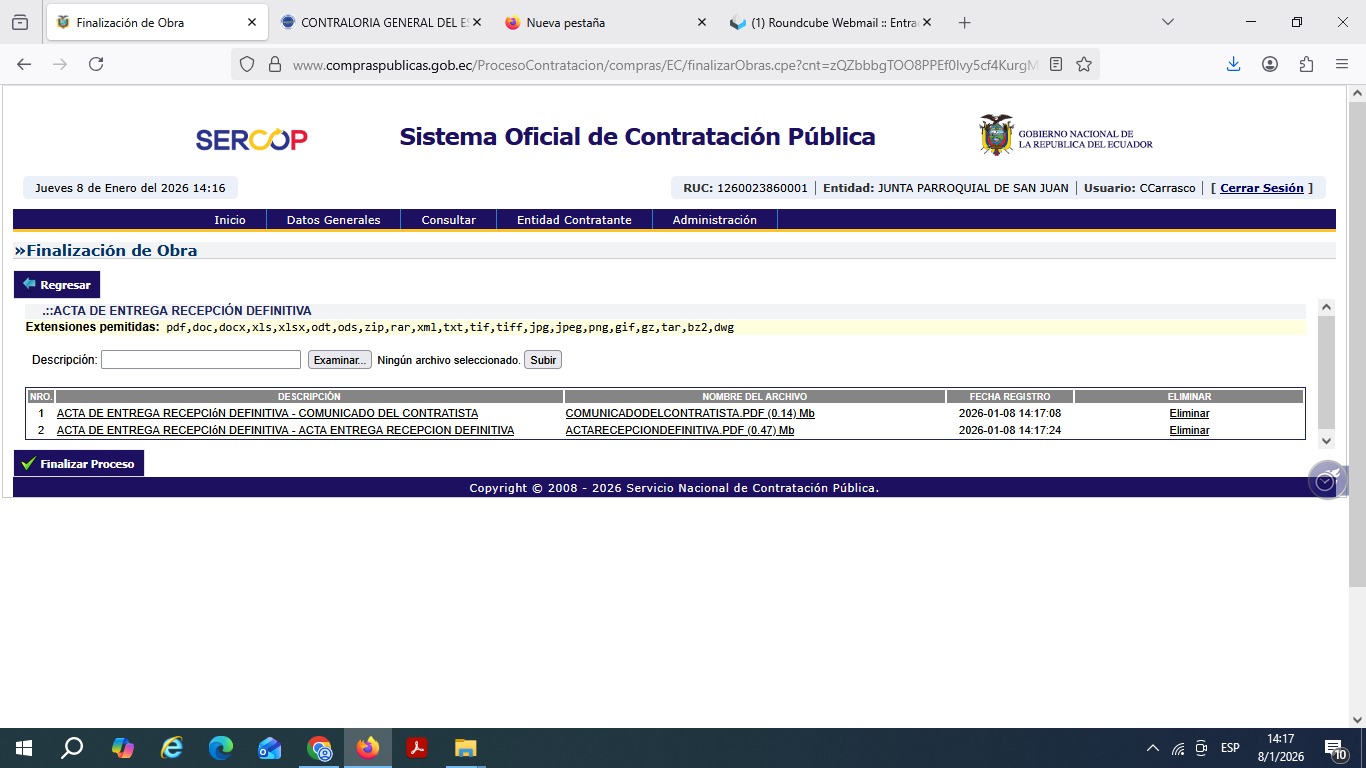
Task: Open ACTARECEPCIONDEFINITIVA.PDF file link
Action: pos(679,430)
